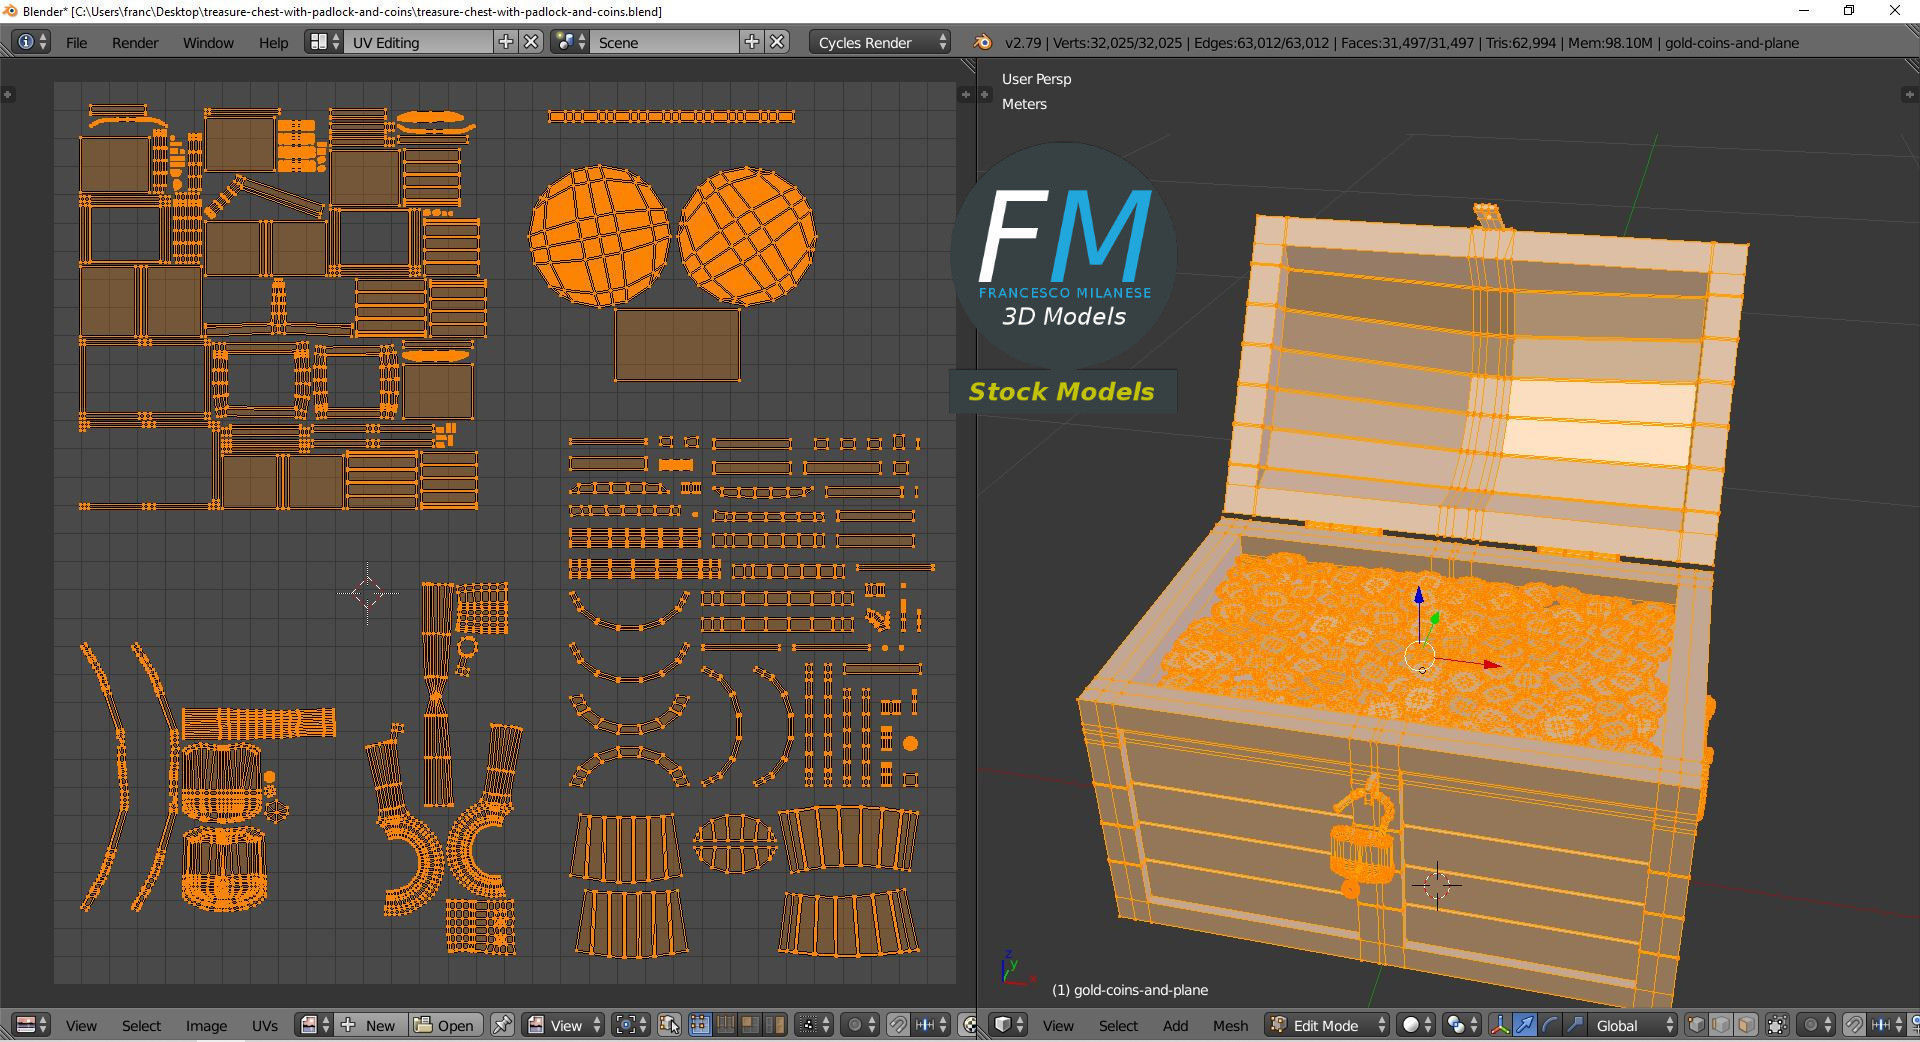The image size is (1920, 1042).
Task: Open the Add menu in 3D view
Action: point(1175,1025)
